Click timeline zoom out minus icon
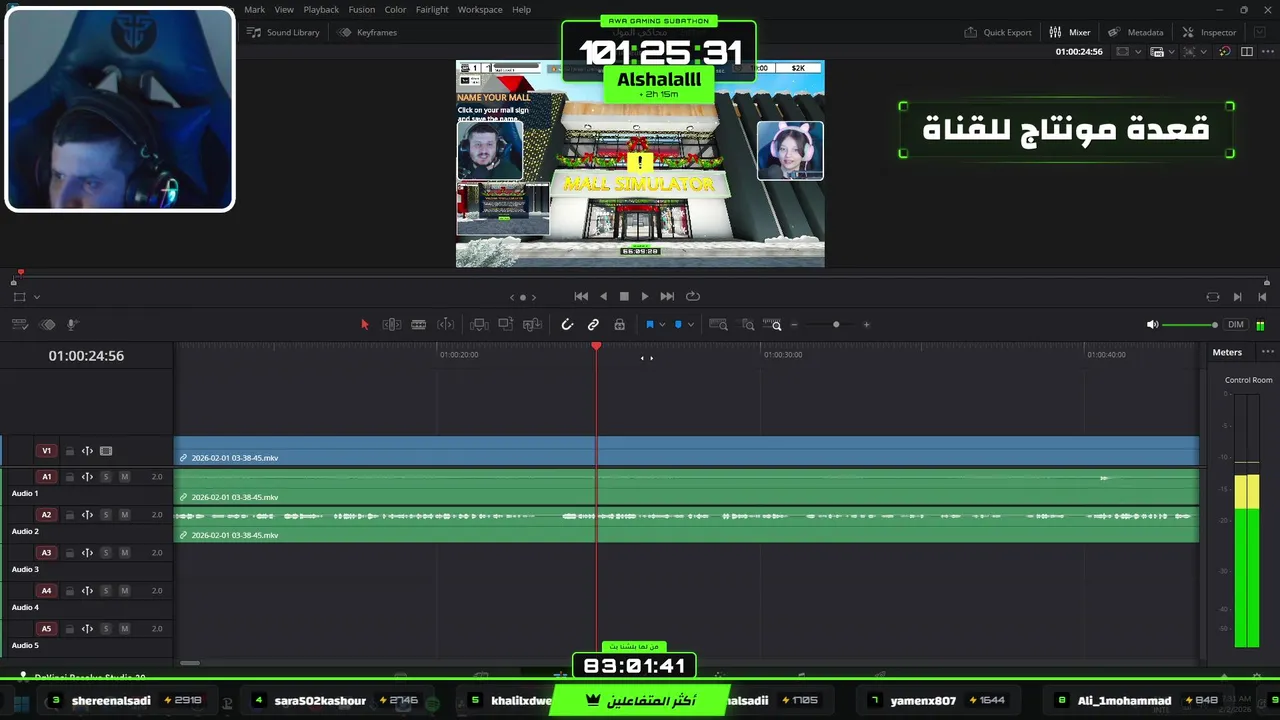The height and width of the screenshot is (720, 1280). click(x=795, y=325)
